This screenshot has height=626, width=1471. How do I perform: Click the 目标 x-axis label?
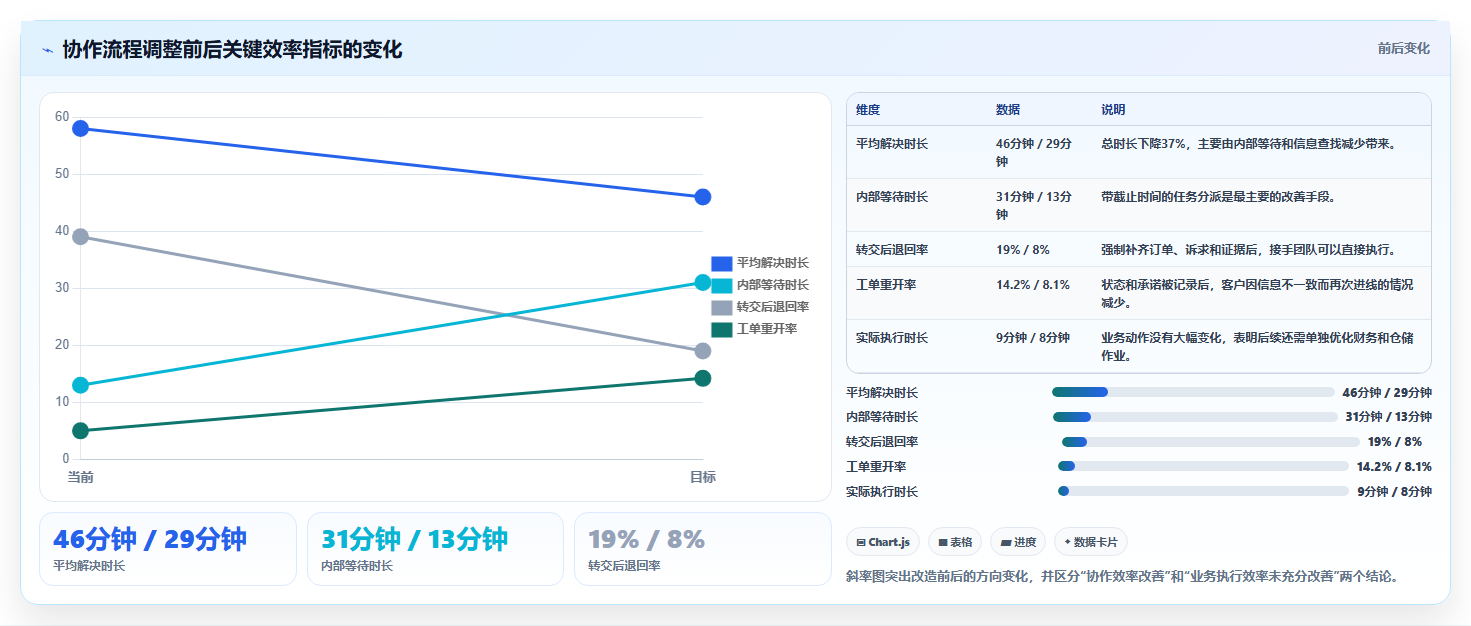(703, 477)
